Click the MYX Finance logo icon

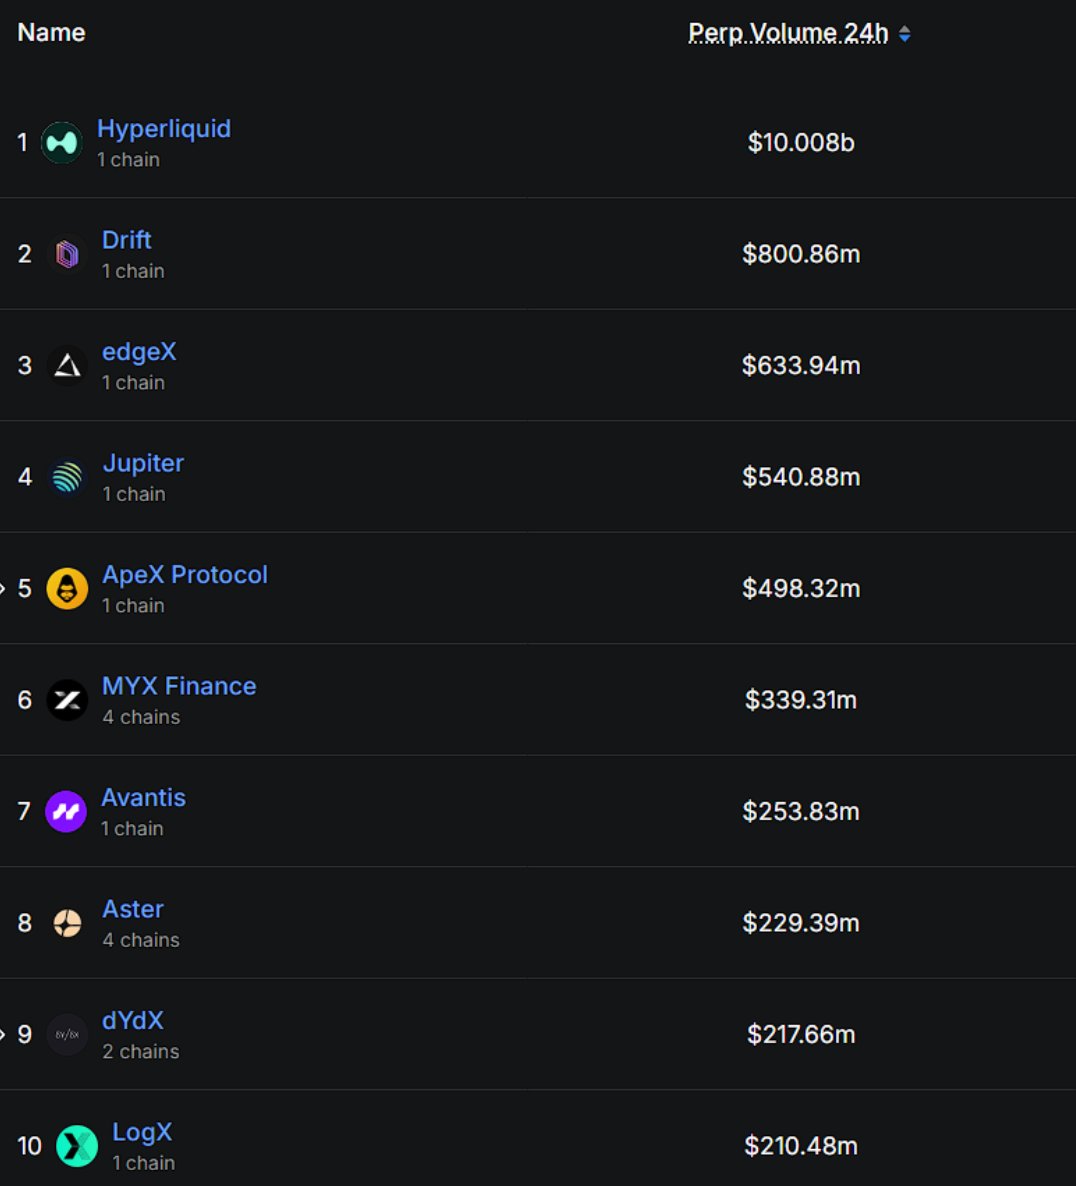pos(67,700)
